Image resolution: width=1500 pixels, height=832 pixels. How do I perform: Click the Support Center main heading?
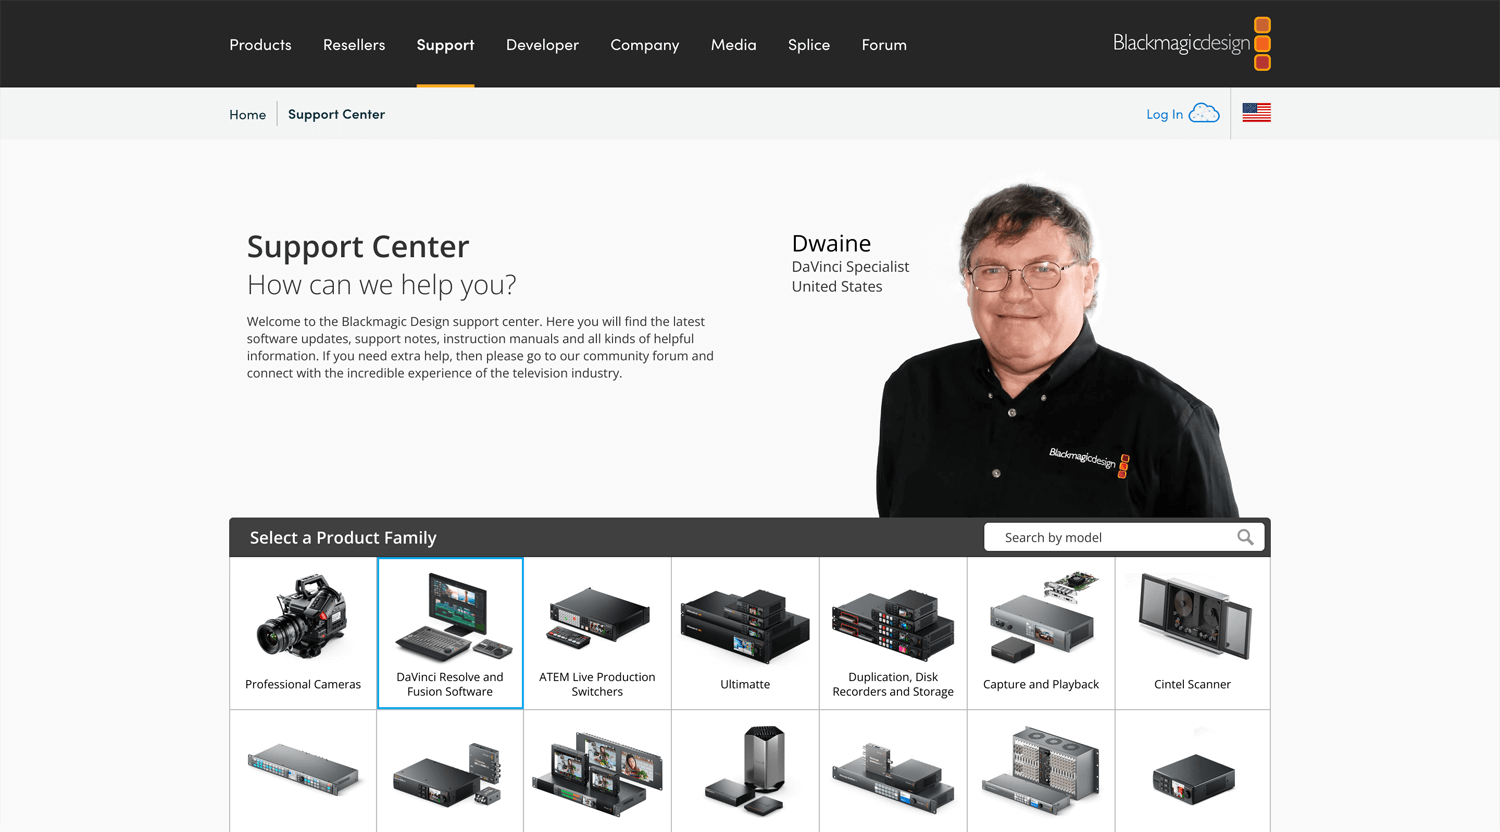(358, 246)
